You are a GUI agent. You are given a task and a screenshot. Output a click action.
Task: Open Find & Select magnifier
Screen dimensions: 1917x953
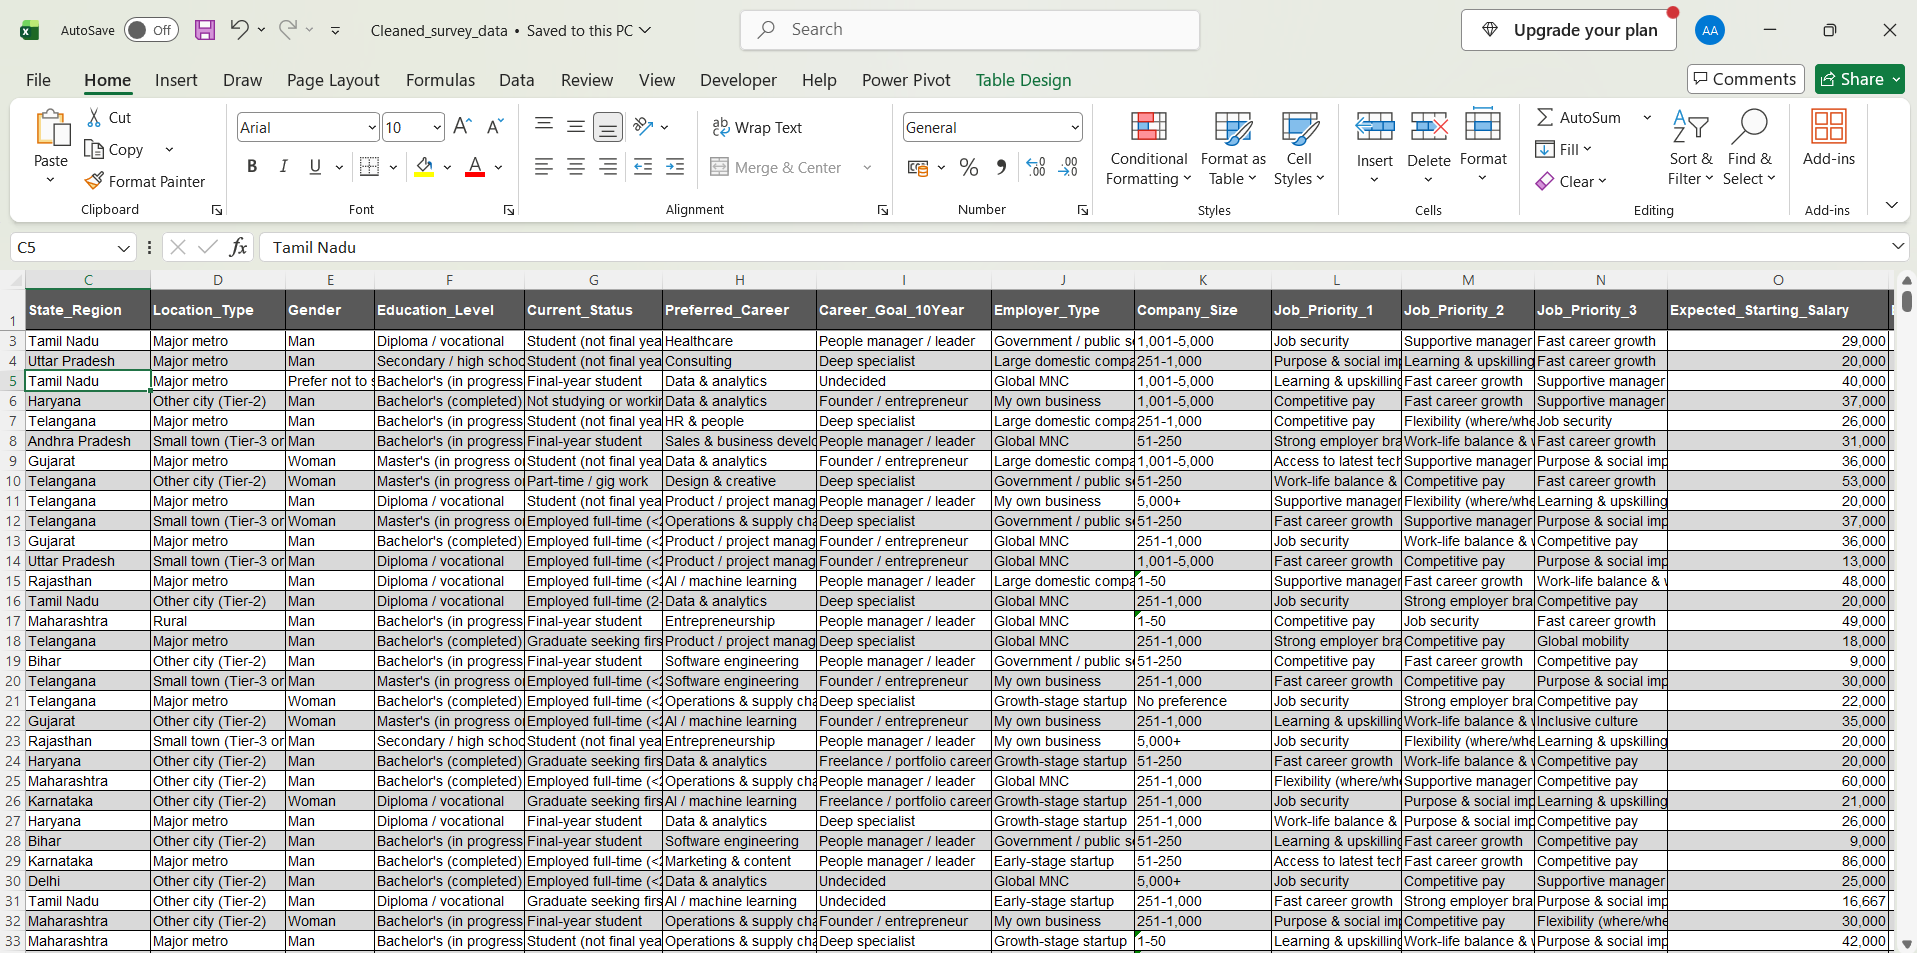click(1749, 148)
